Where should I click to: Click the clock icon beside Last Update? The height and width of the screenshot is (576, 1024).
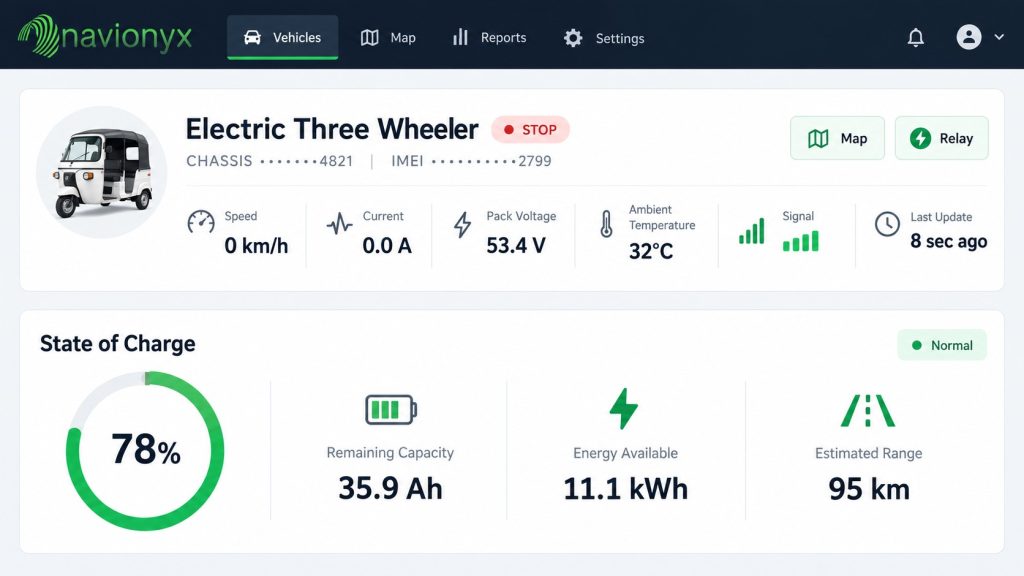[887, 224]
